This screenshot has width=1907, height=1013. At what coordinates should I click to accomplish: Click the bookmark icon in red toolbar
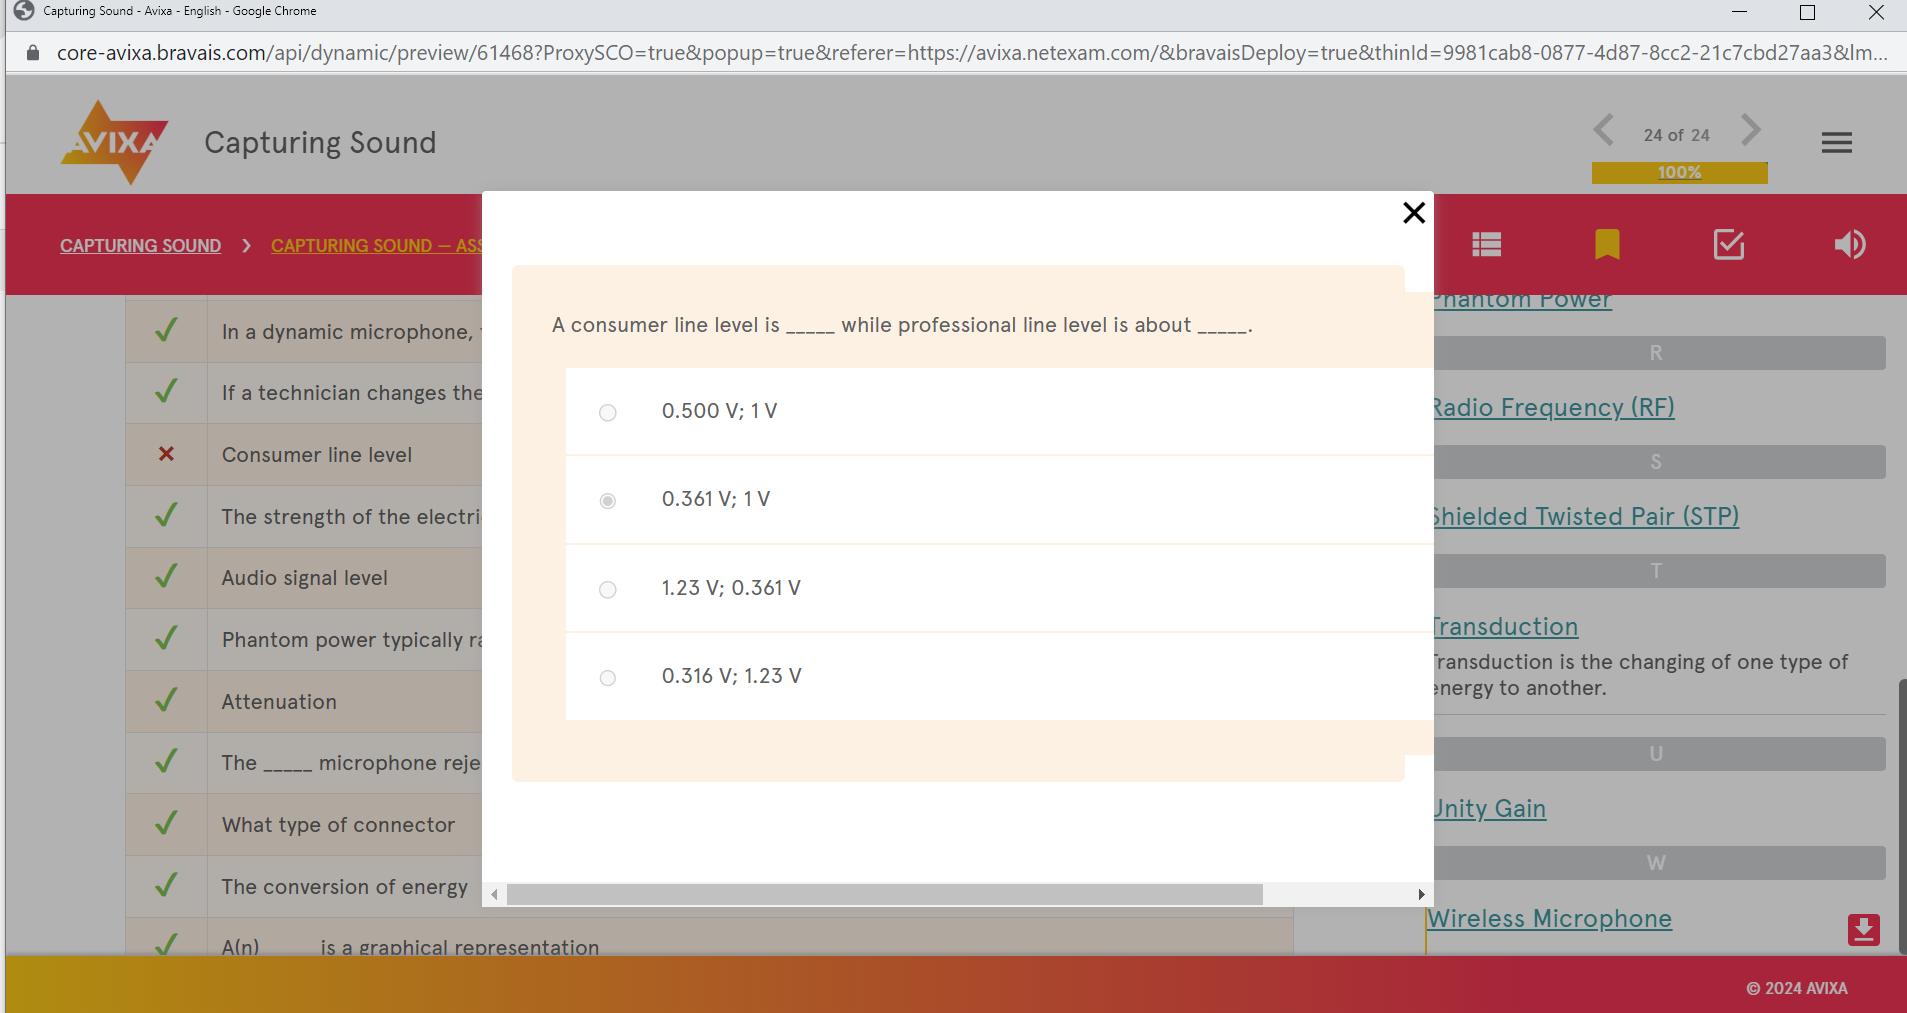point(1607,245)
